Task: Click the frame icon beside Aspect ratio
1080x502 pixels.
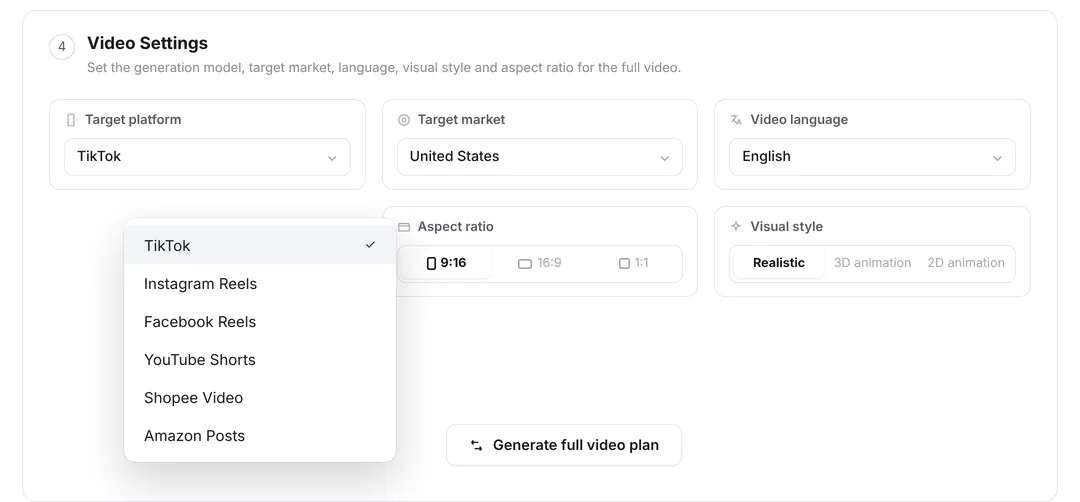Action: pos(404,227)
